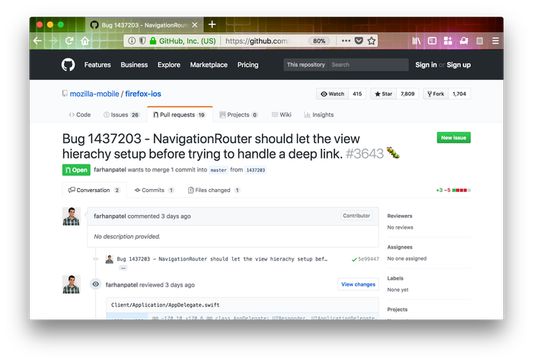Click the commit status check mark
This screenshot has width=533, height=362.
354,259
